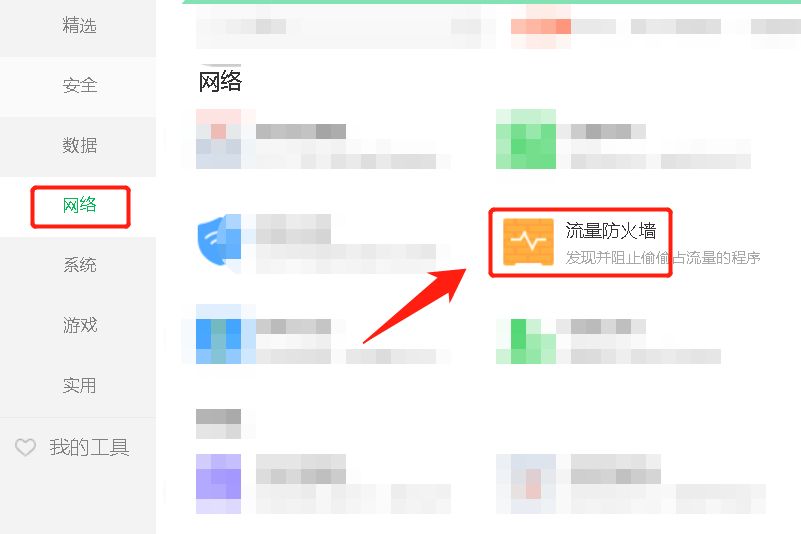Click the description 发现并阻止偷偷占流量的程序
Viewport: 801px width, 534px height.
pyautogui.click(x=663, y=258)
